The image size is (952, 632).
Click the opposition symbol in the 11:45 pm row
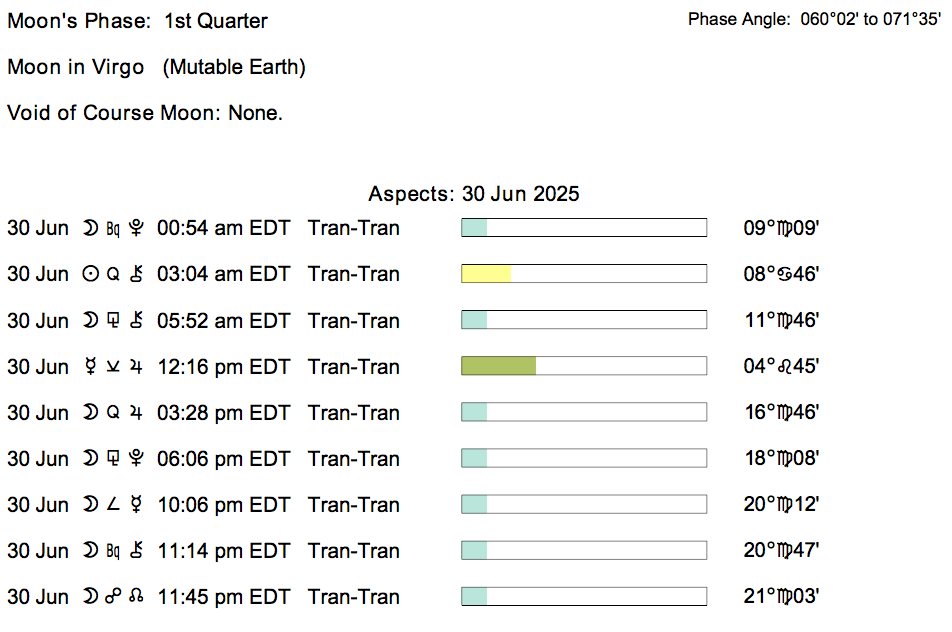(113, 597)
